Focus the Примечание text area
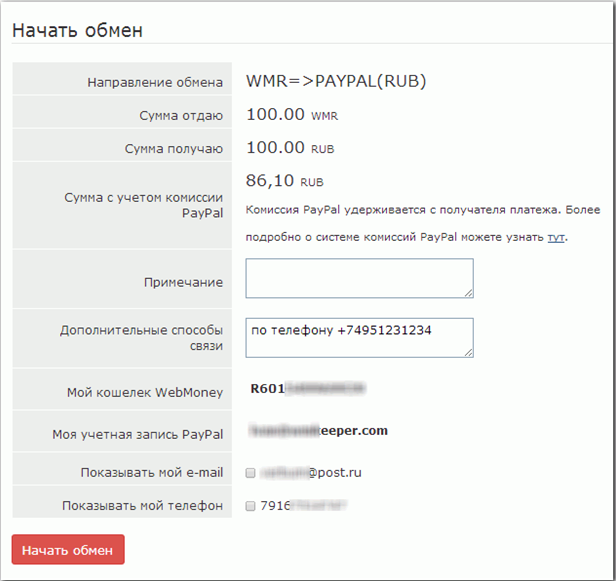This screenshot has width=616, height=581. (359, 278)
